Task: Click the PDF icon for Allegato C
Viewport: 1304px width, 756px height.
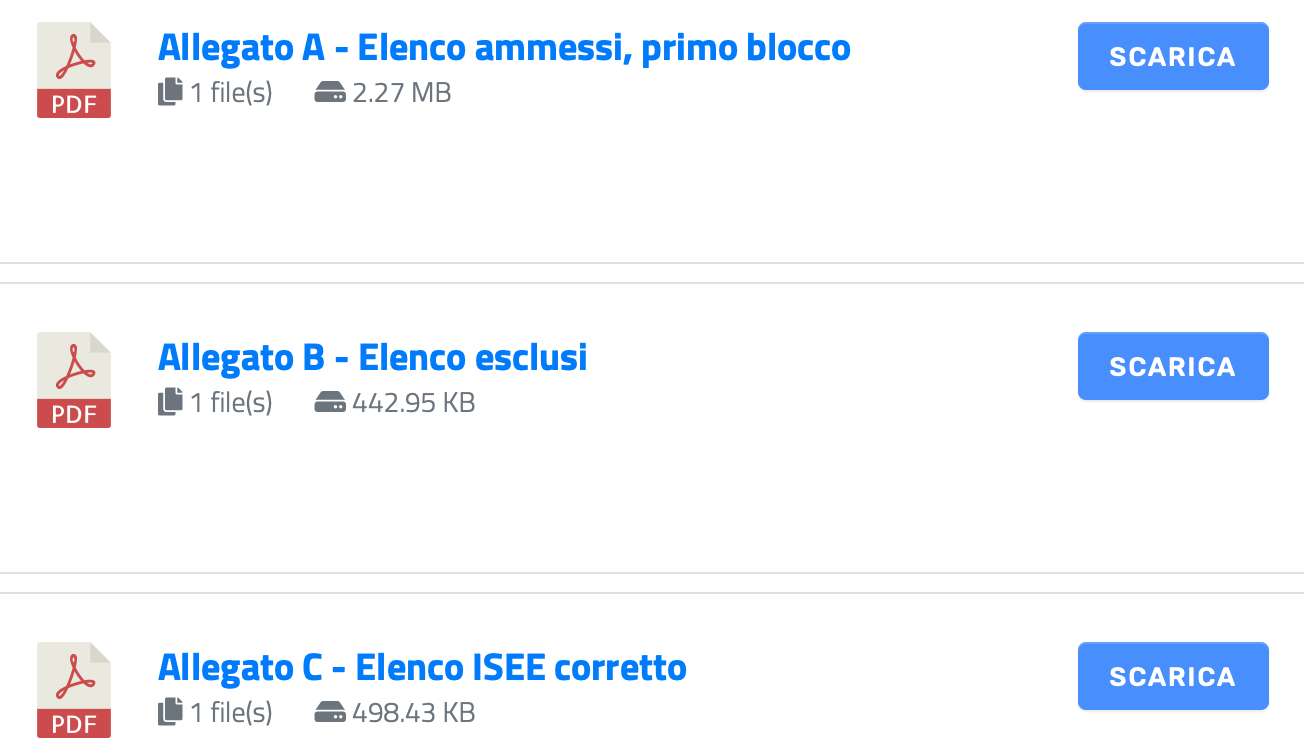Action: click(x=74, y=690)
